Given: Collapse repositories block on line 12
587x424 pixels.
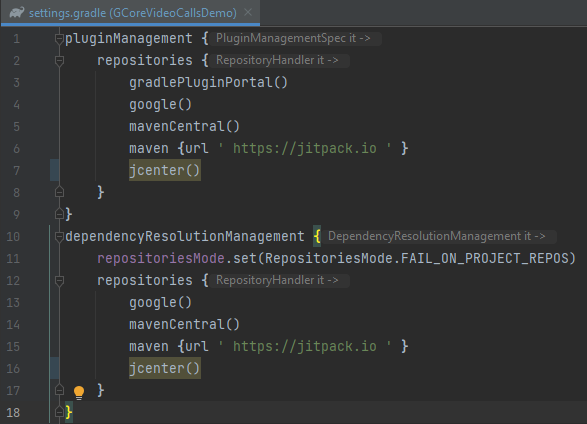Looking at the screenshot, I should pos(59,280).
